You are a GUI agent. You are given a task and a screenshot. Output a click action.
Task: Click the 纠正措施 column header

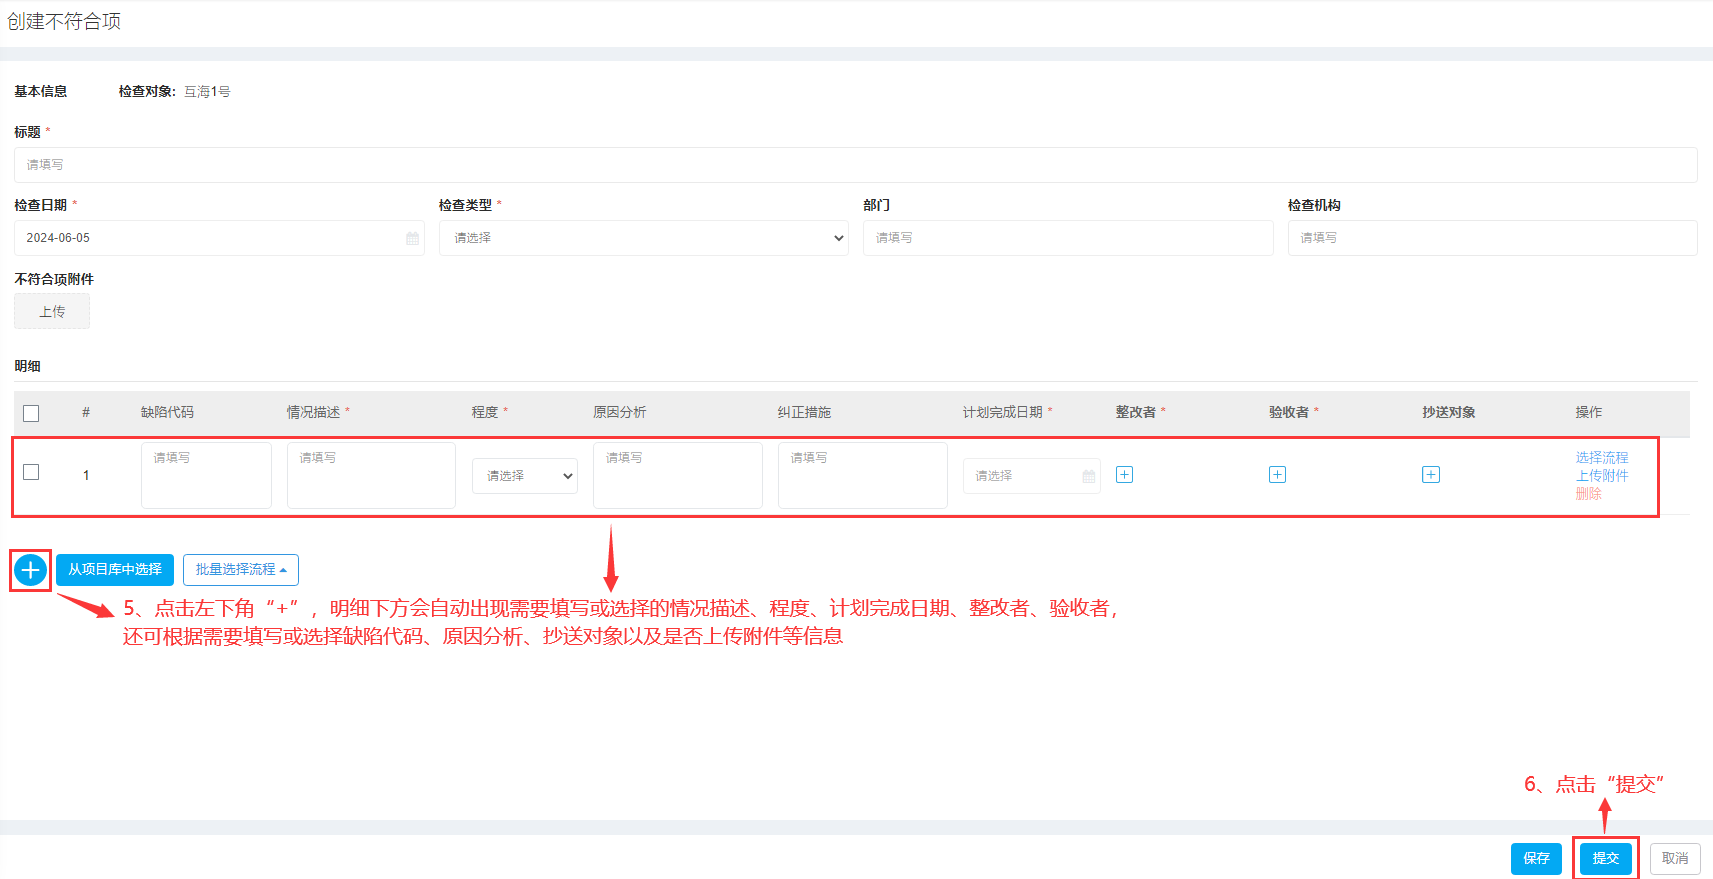[x=804, y=412]
